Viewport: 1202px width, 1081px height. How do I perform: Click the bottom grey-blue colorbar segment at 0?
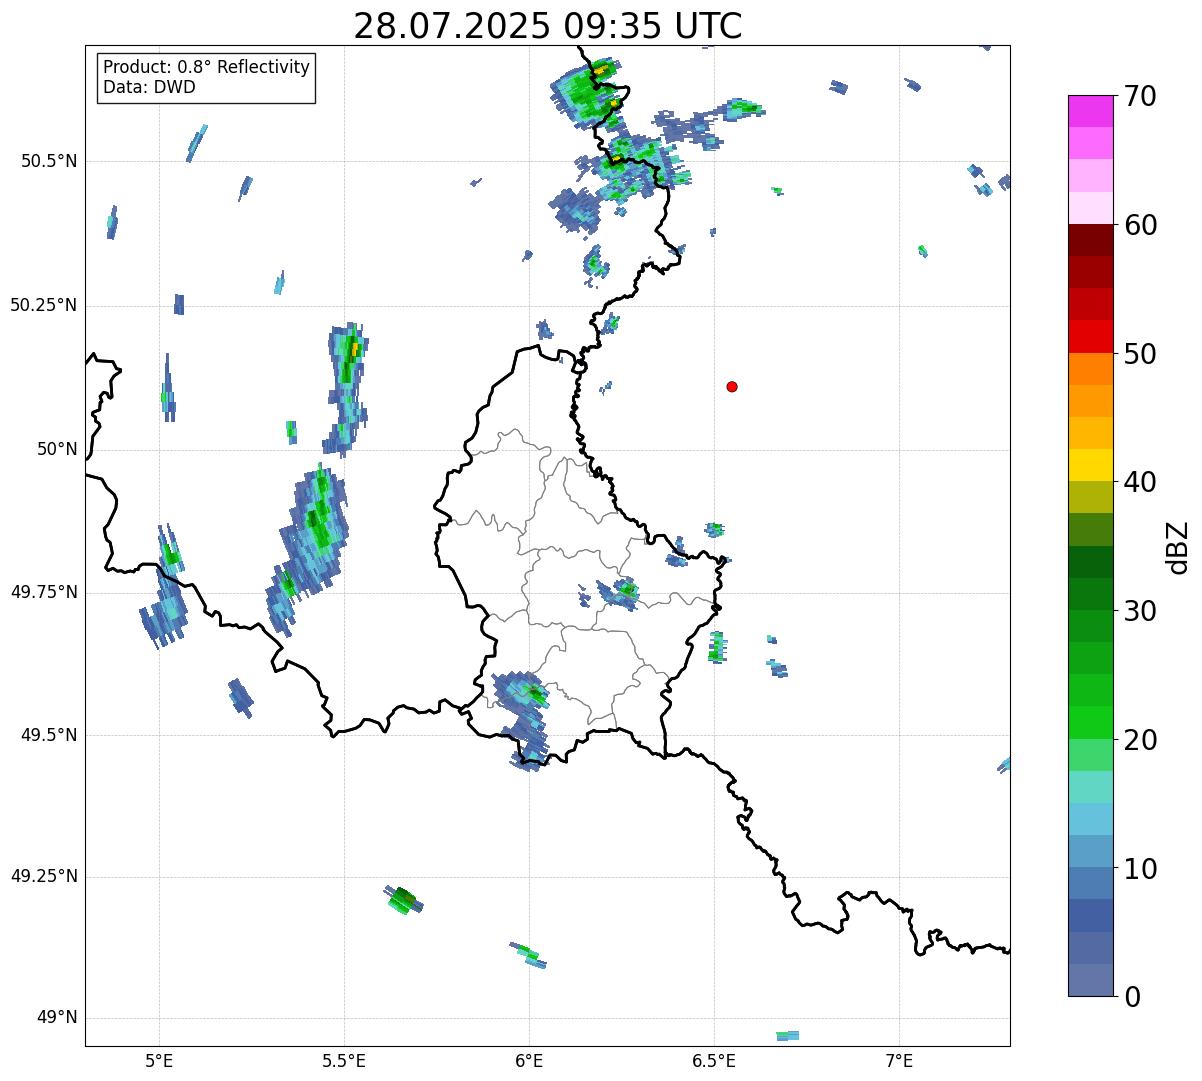pos(1090,979)
